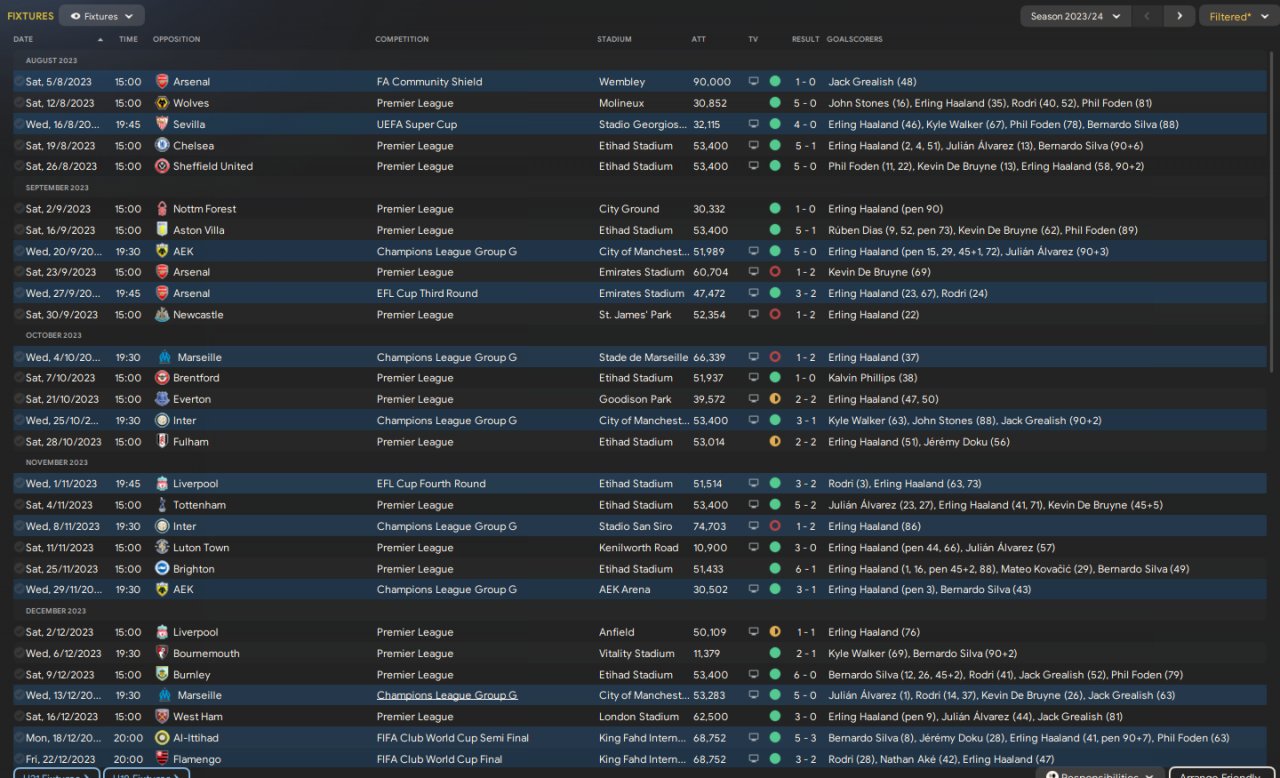
Task: Click the Flamengo club badge
Action: 162,759
